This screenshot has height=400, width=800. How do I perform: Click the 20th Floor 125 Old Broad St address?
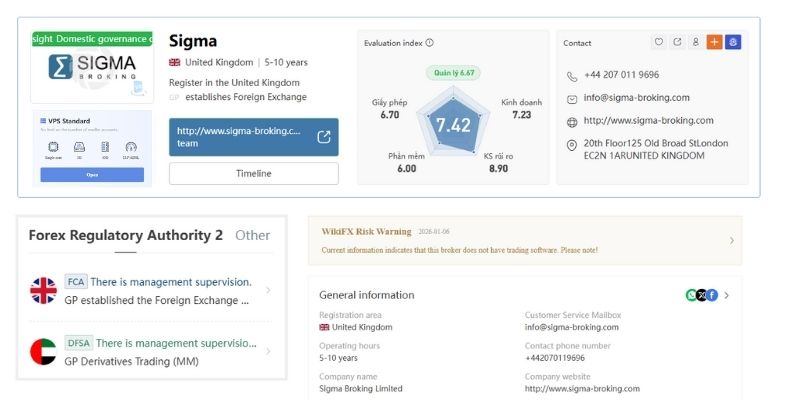(x=656, y=149)
